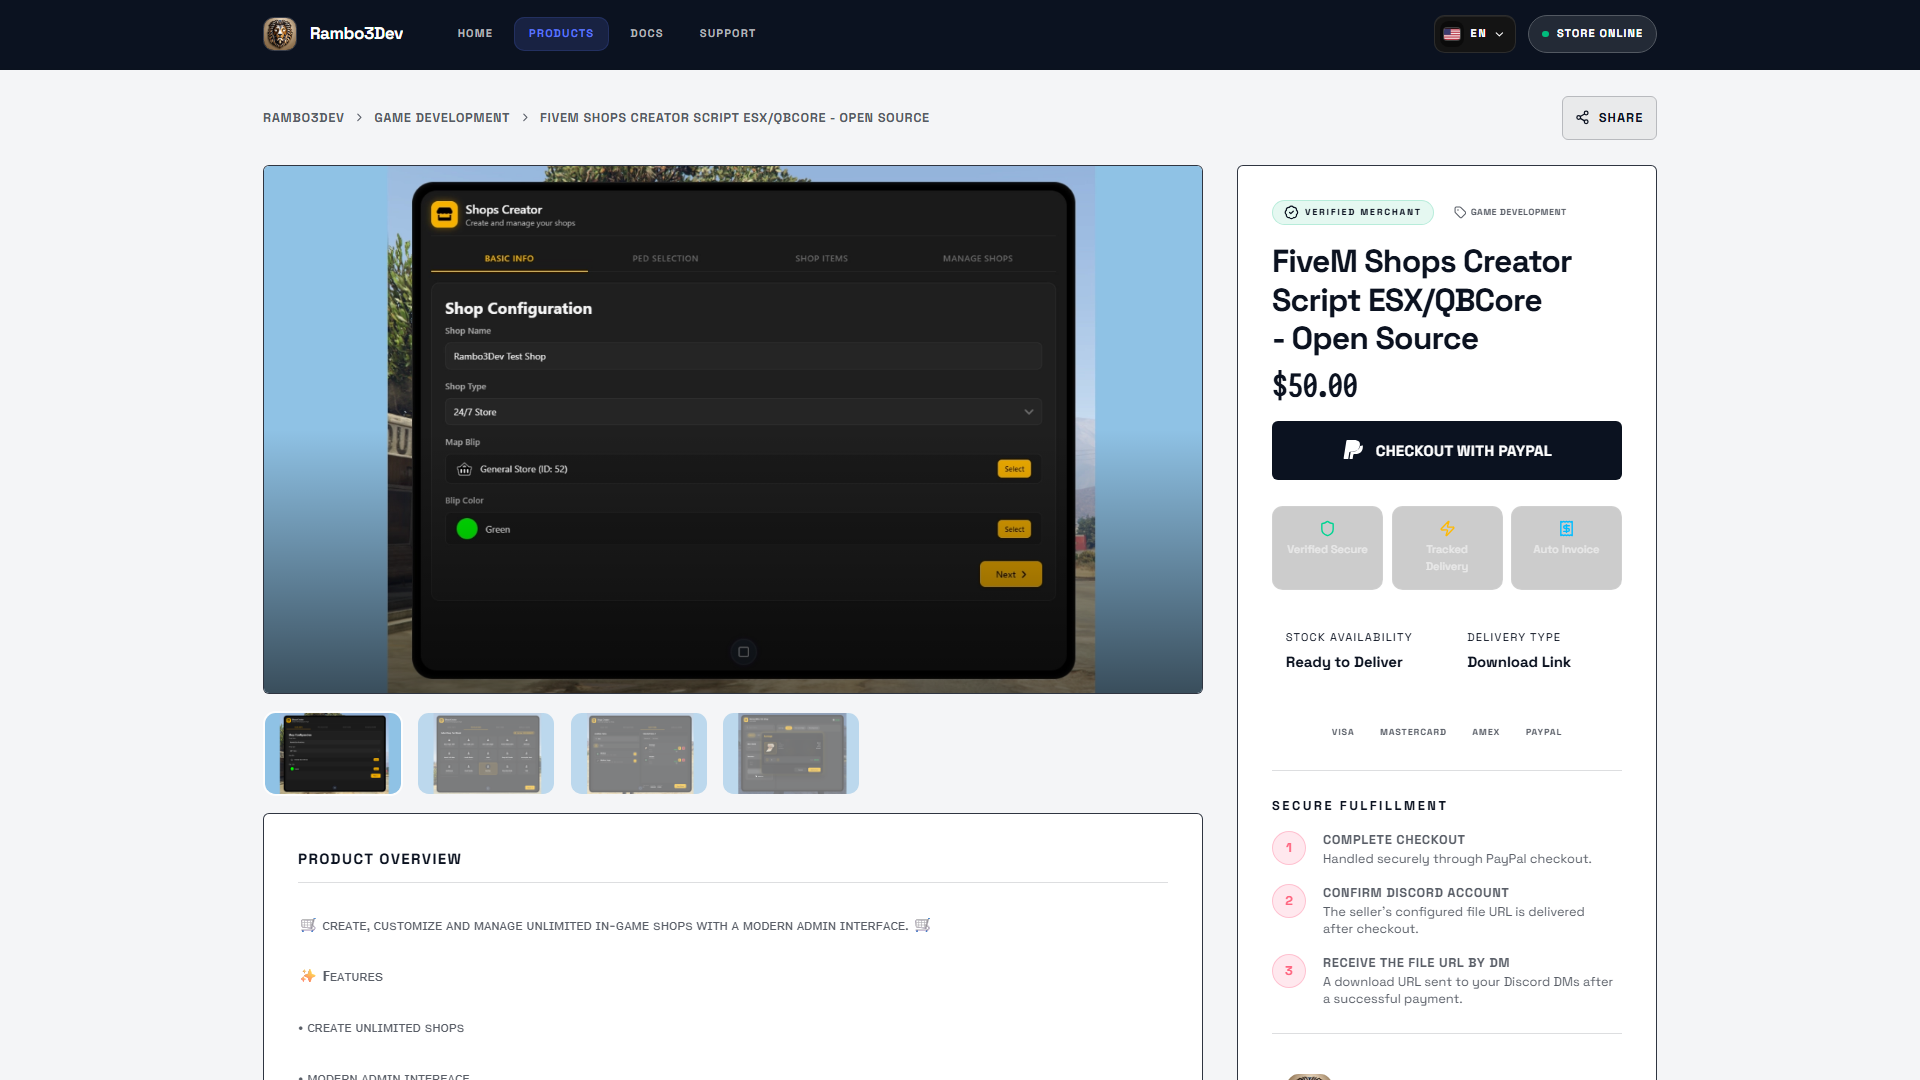1920x1080 pixels.
Task: Click the VISA payment label
Action: pyautogui.click(x=1343, y=732)
